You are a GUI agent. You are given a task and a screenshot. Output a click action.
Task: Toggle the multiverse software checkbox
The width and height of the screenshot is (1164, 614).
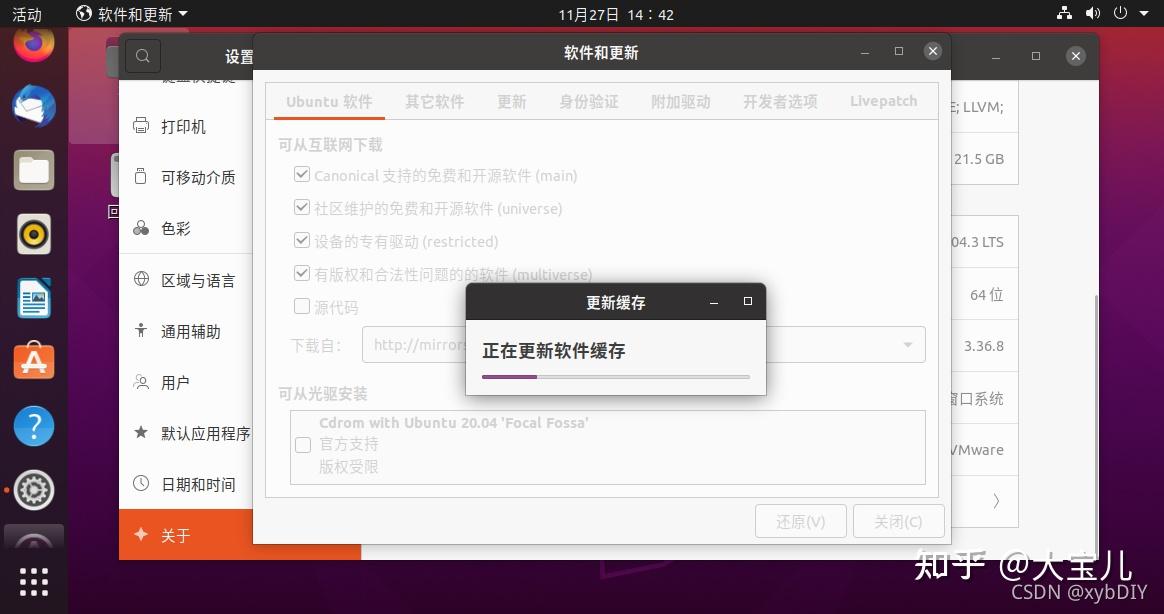pos(301,273)
